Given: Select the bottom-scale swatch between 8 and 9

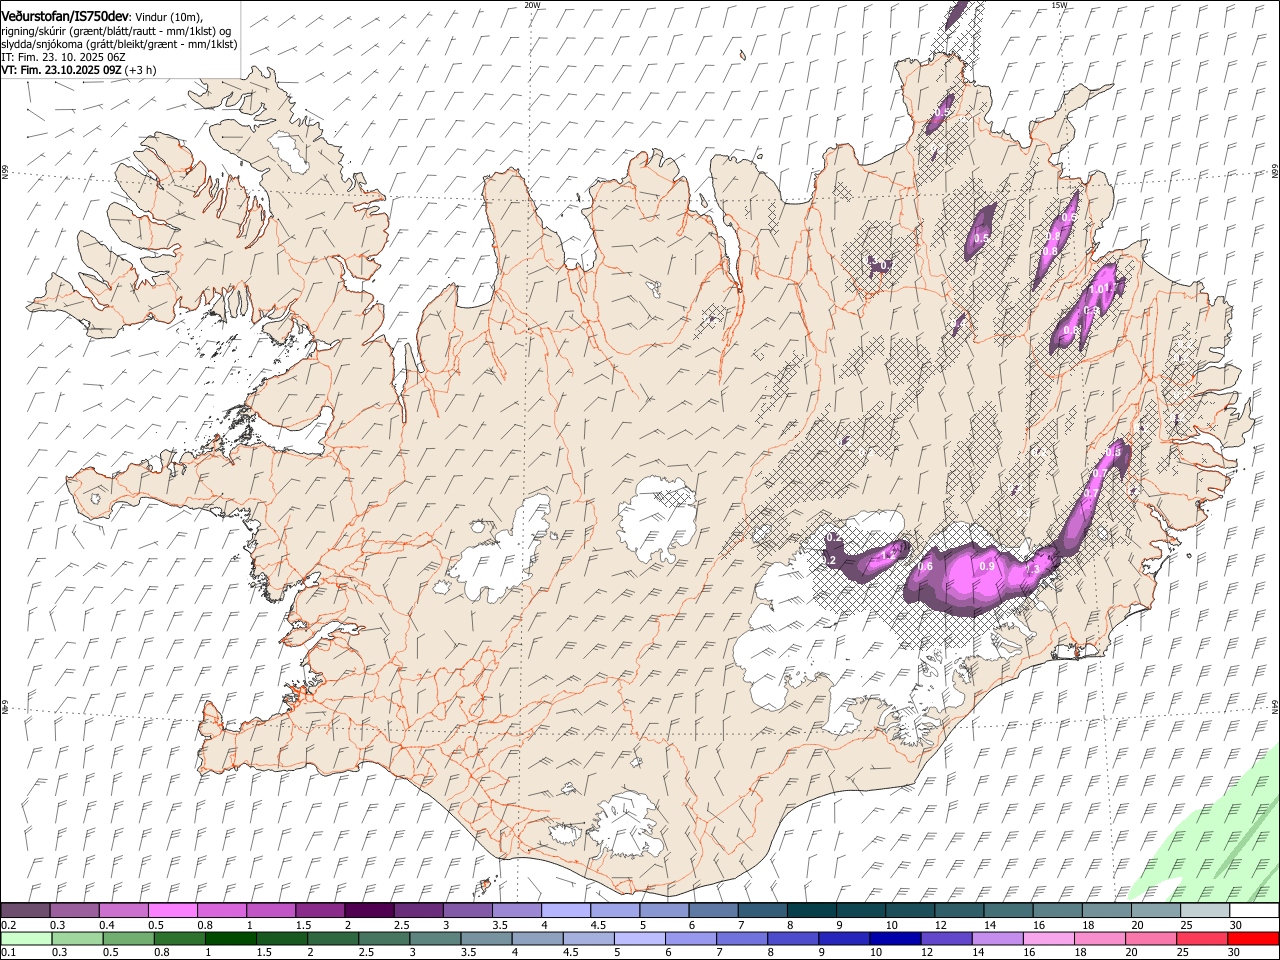Looking at the screenshot, I should [x=792, y=938].
